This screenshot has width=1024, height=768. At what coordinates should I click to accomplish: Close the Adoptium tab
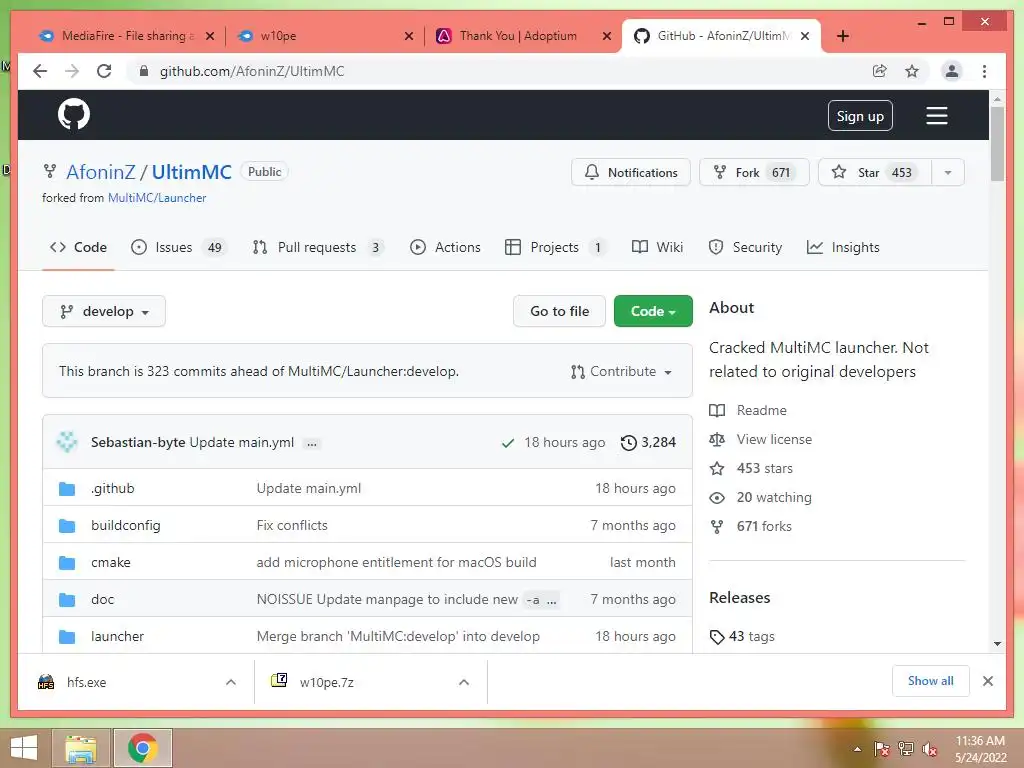(607, 36)
